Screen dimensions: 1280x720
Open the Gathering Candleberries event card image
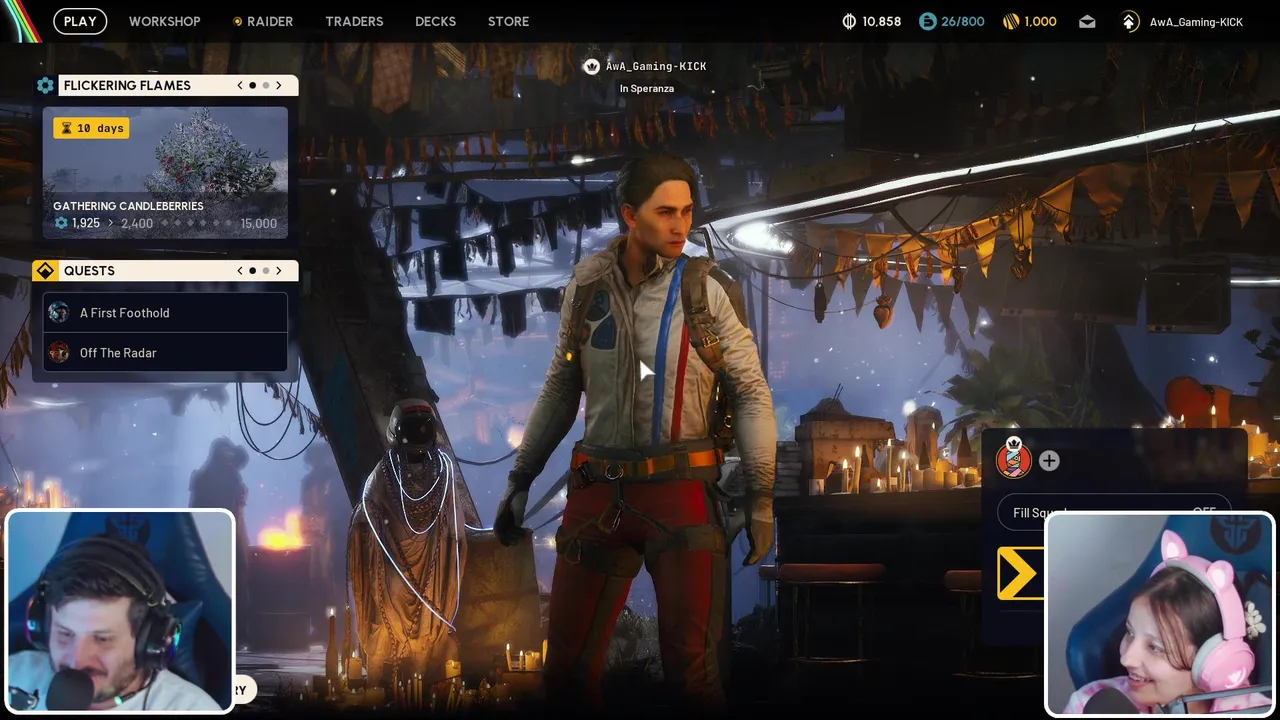pos(165,172)
